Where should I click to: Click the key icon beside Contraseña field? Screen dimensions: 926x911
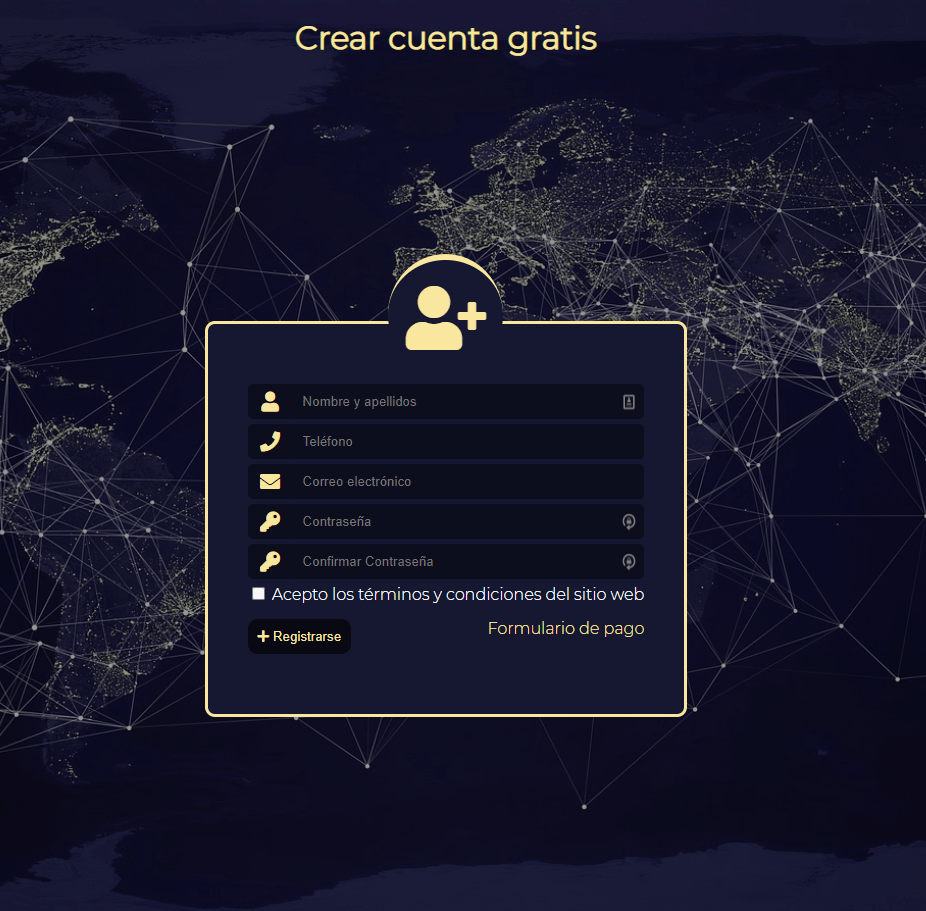(270, 522)
